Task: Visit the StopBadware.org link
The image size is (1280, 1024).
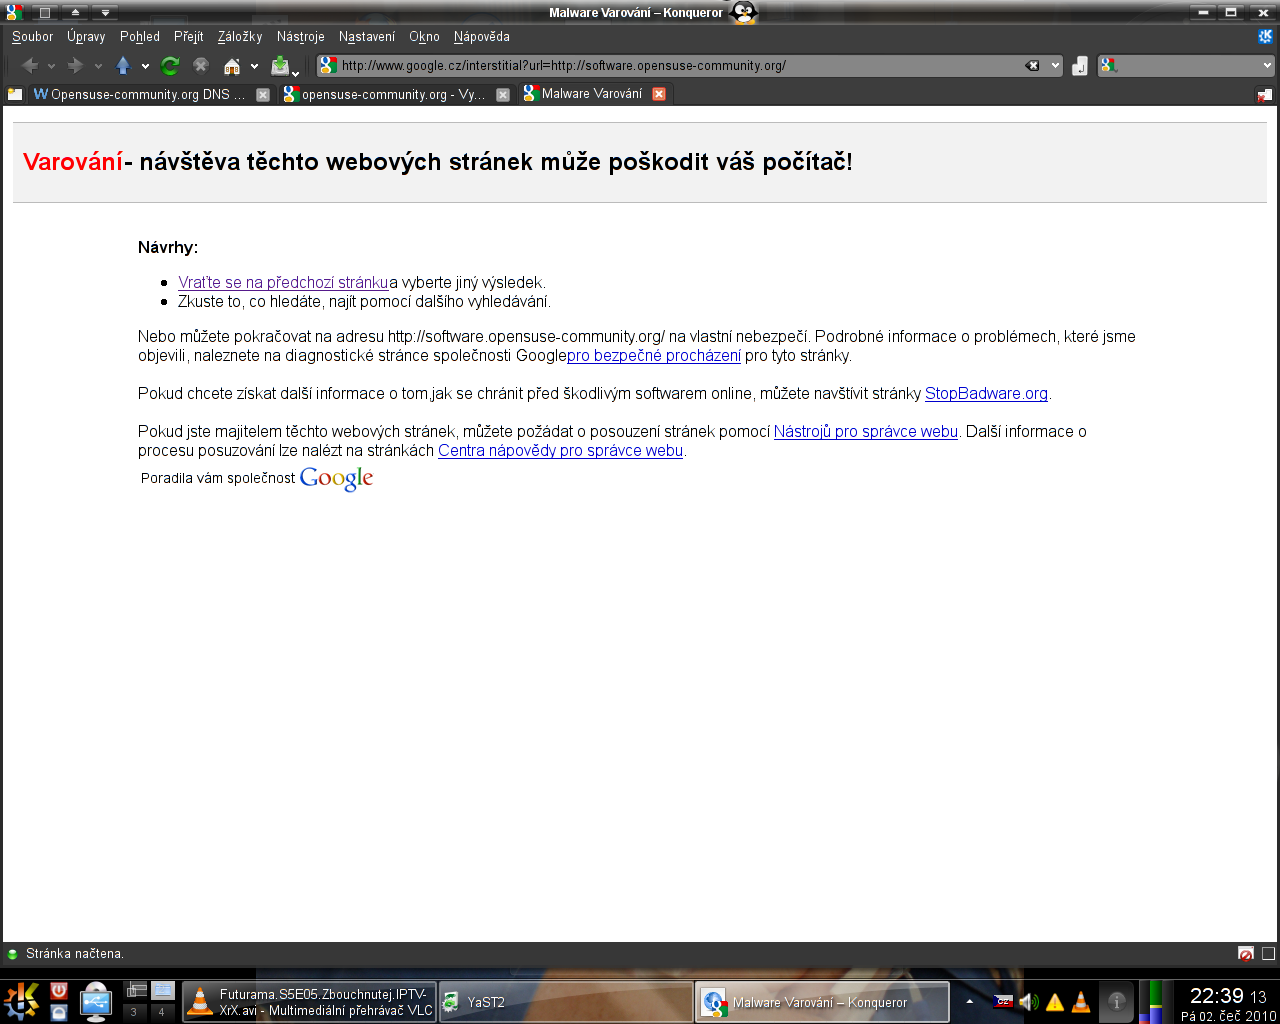Action: (986, 394)
